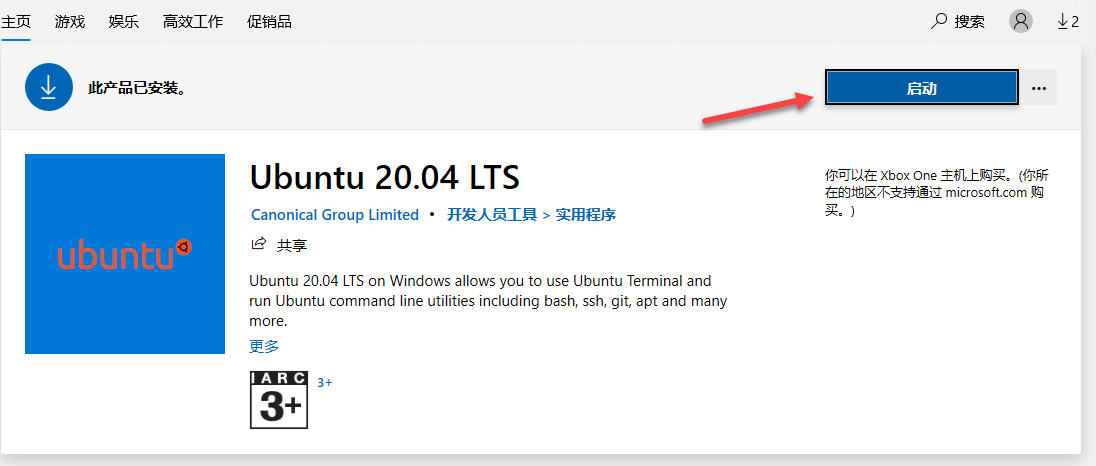Viewport: 1096px width, 466px height.
Task: Click the 搜索 search button
Action: click(x=958, y=22)
